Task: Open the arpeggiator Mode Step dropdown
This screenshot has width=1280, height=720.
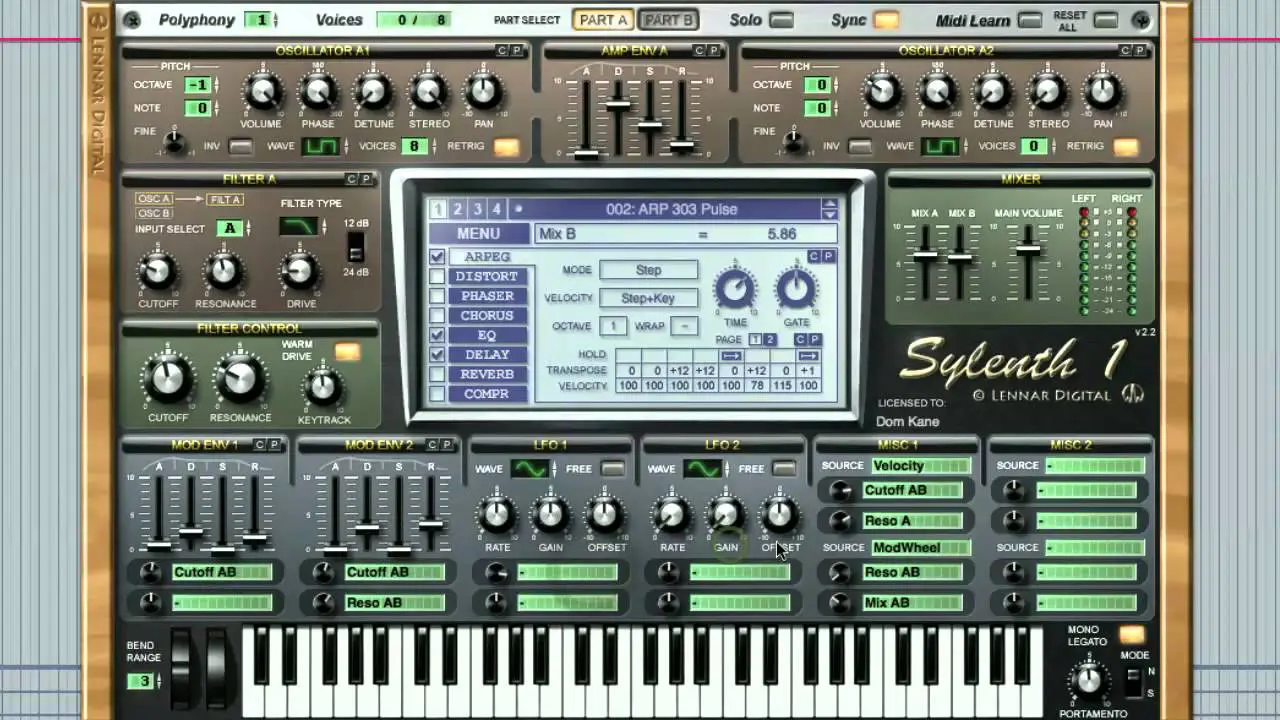Action: [648, 270]
